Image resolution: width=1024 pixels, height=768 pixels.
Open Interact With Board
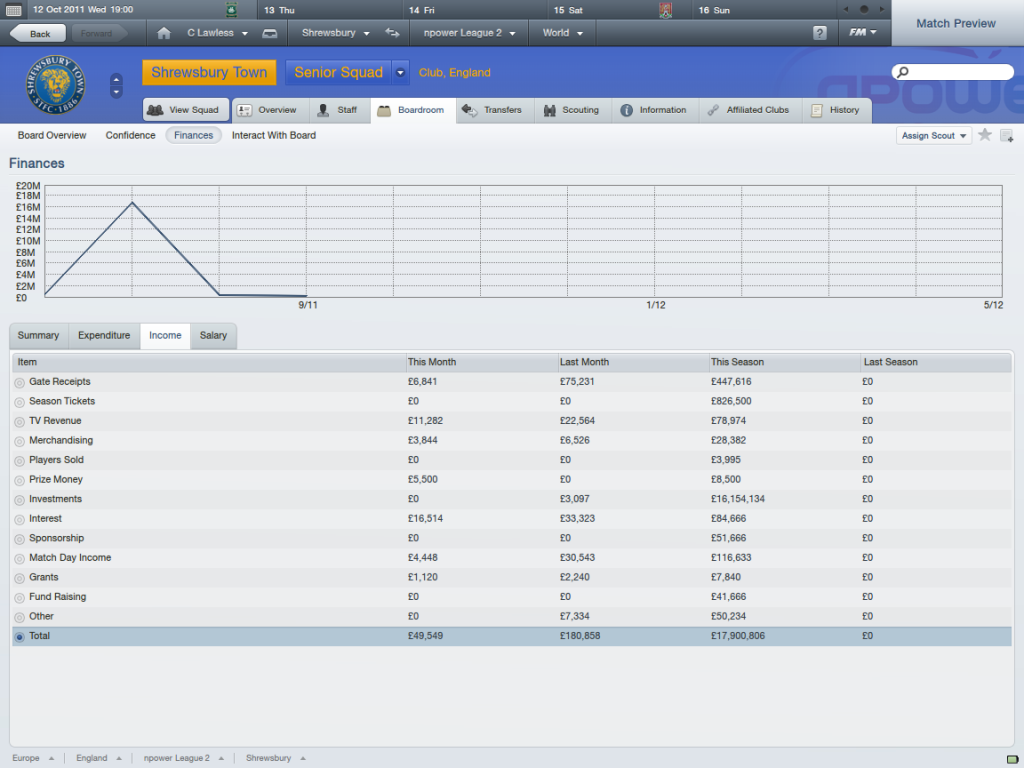pyautogui.click(x=274, y=135)
